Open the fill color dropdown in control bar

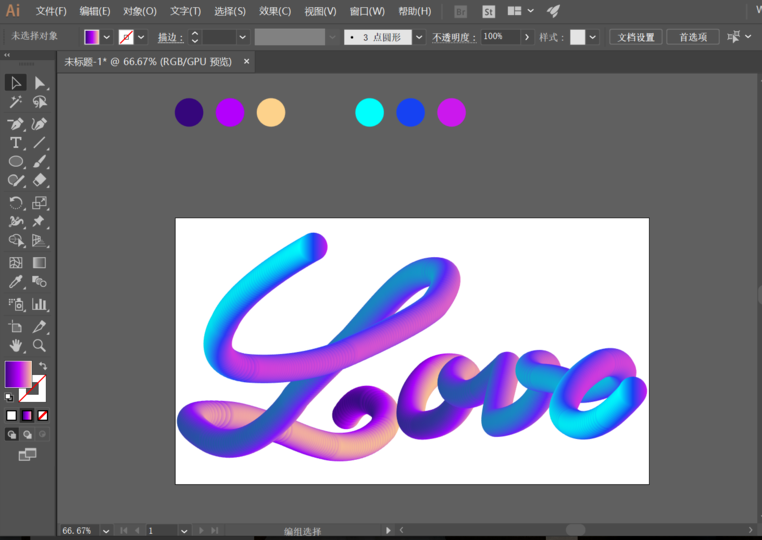[x=107, y=37]
